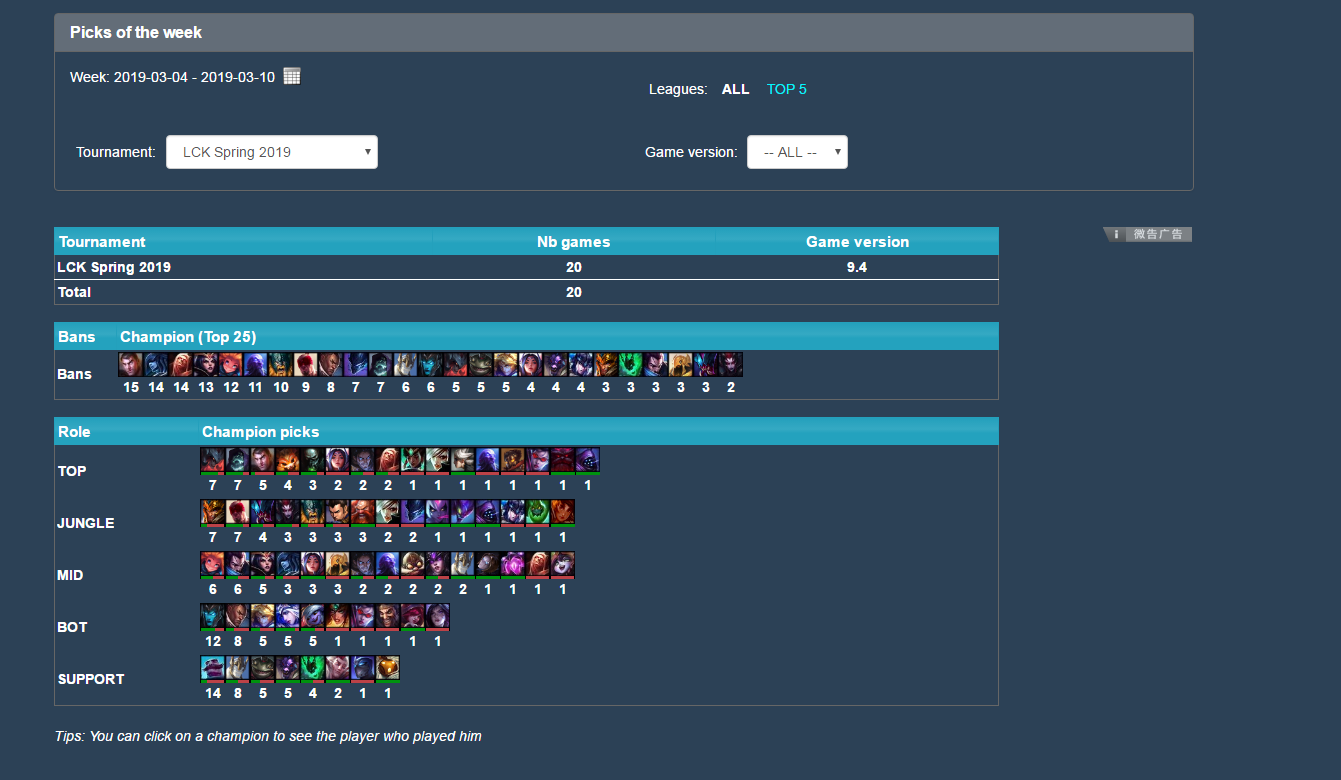Click Gnar icon in TOP picks
1341x780 pixels.
(x=287, y=460)
